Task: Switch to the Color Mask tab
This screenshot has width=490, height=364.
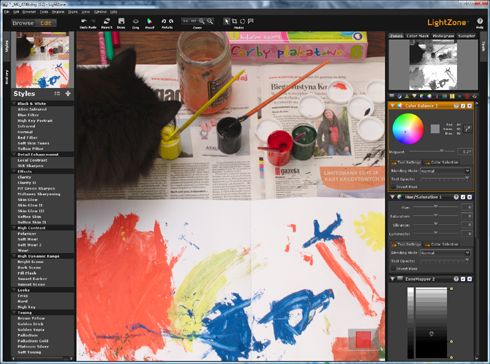Action: tap(417, 36)
